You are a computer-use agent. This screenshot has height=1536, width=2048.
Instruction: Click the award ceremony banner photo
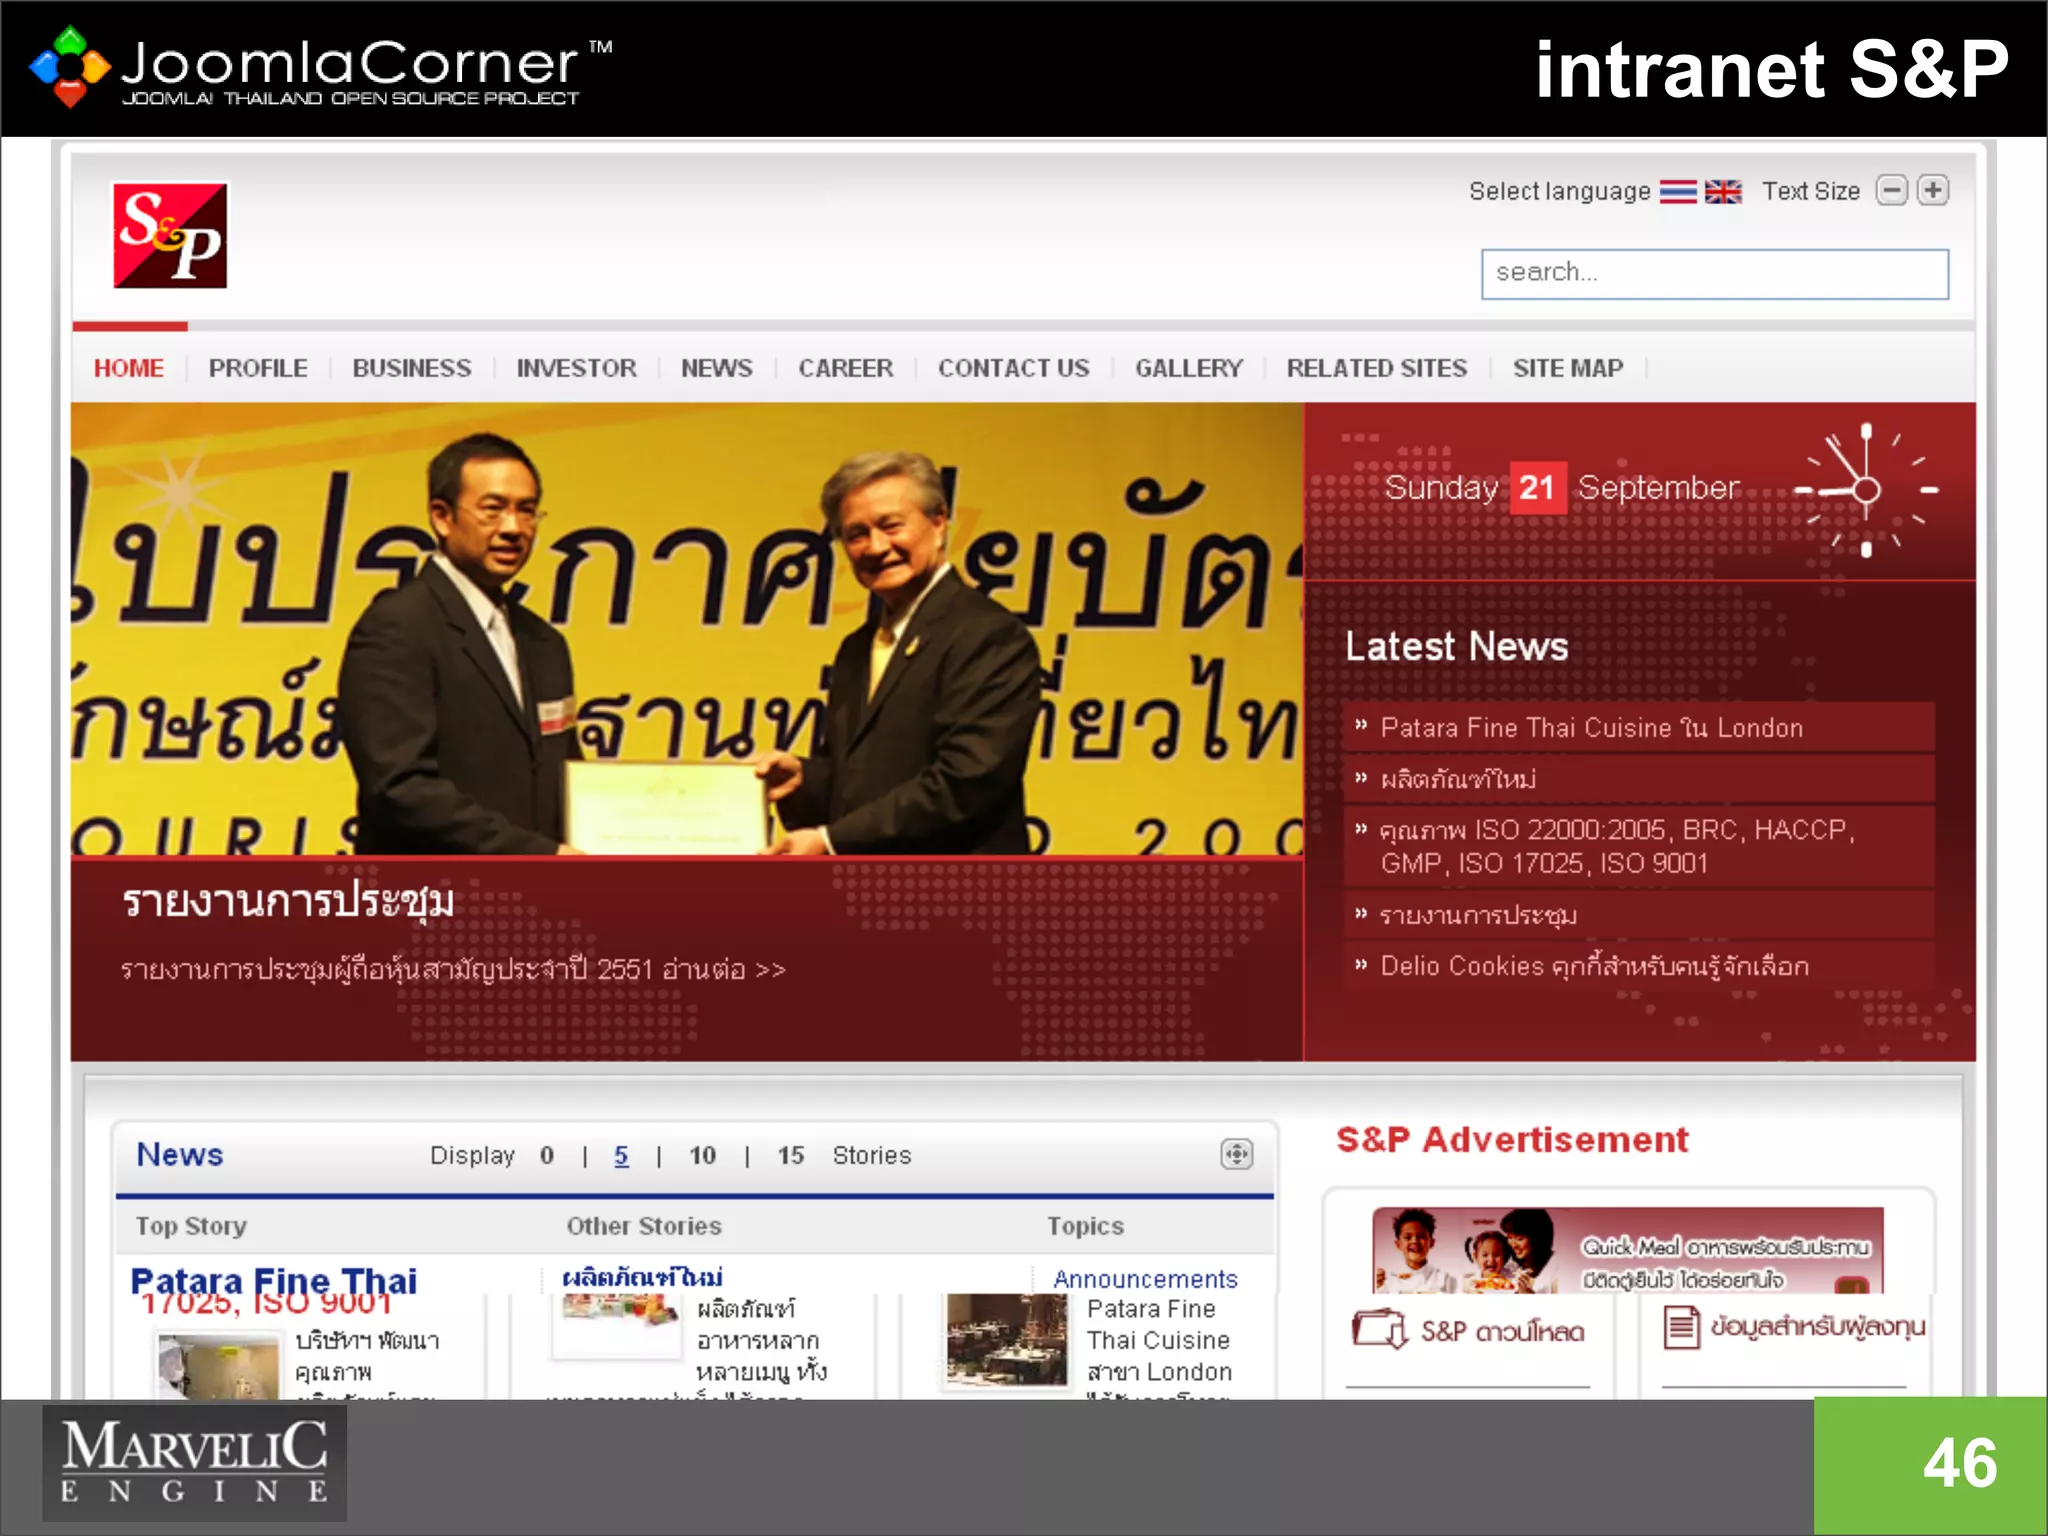pyautogui.click(x=687, y=629)
